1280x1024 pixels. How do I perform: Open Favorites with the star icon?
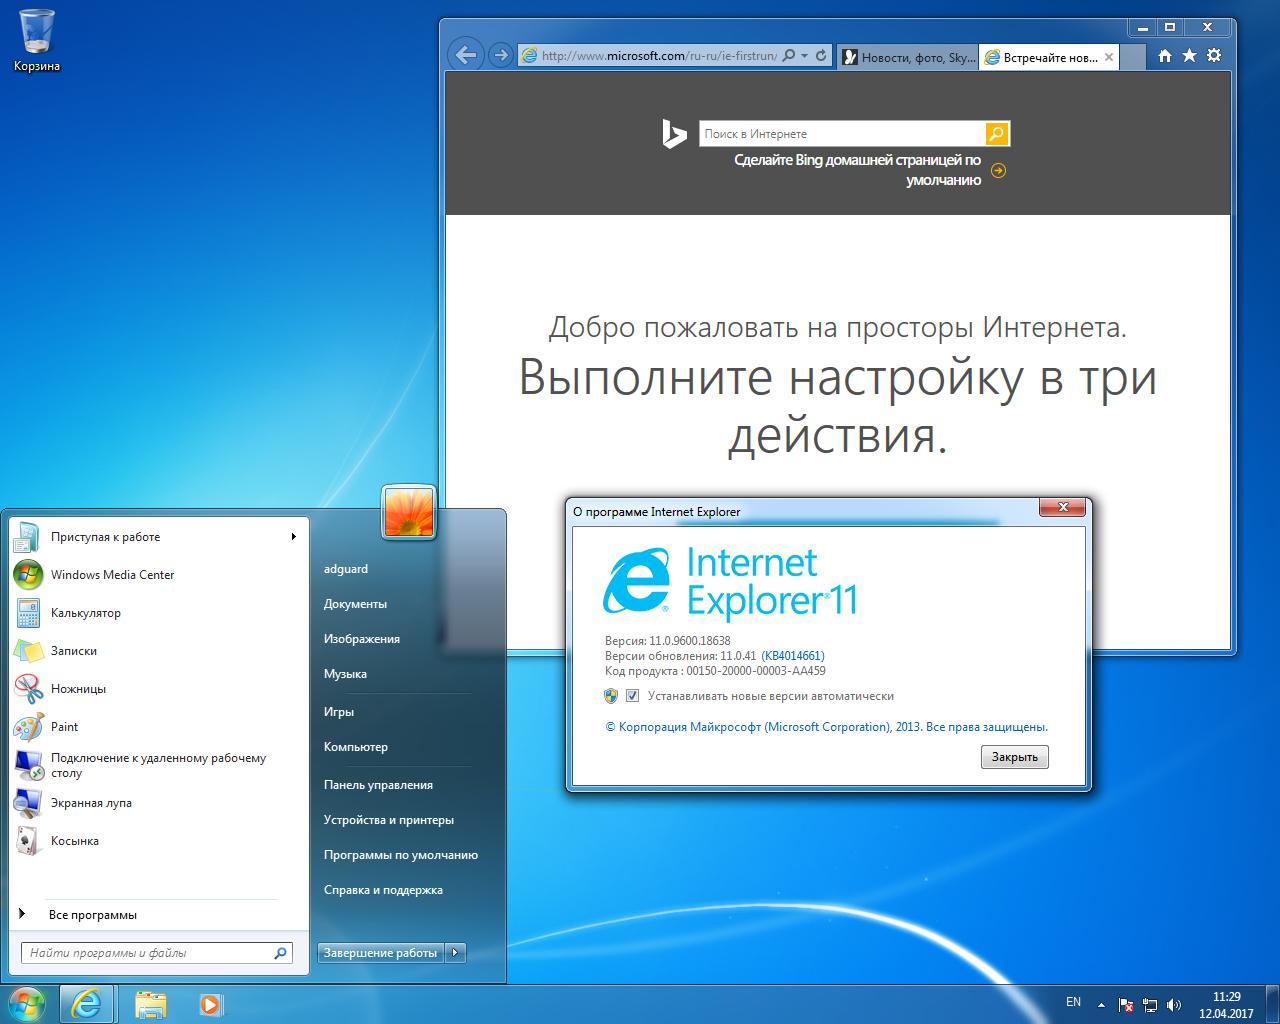[x=1189, y=56]
